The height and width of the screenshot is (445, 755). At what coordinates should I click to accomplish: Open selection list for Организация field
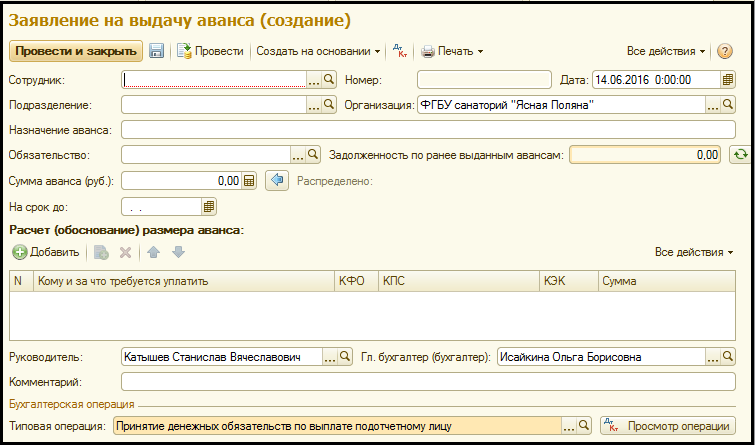click(x=713, y=104)
